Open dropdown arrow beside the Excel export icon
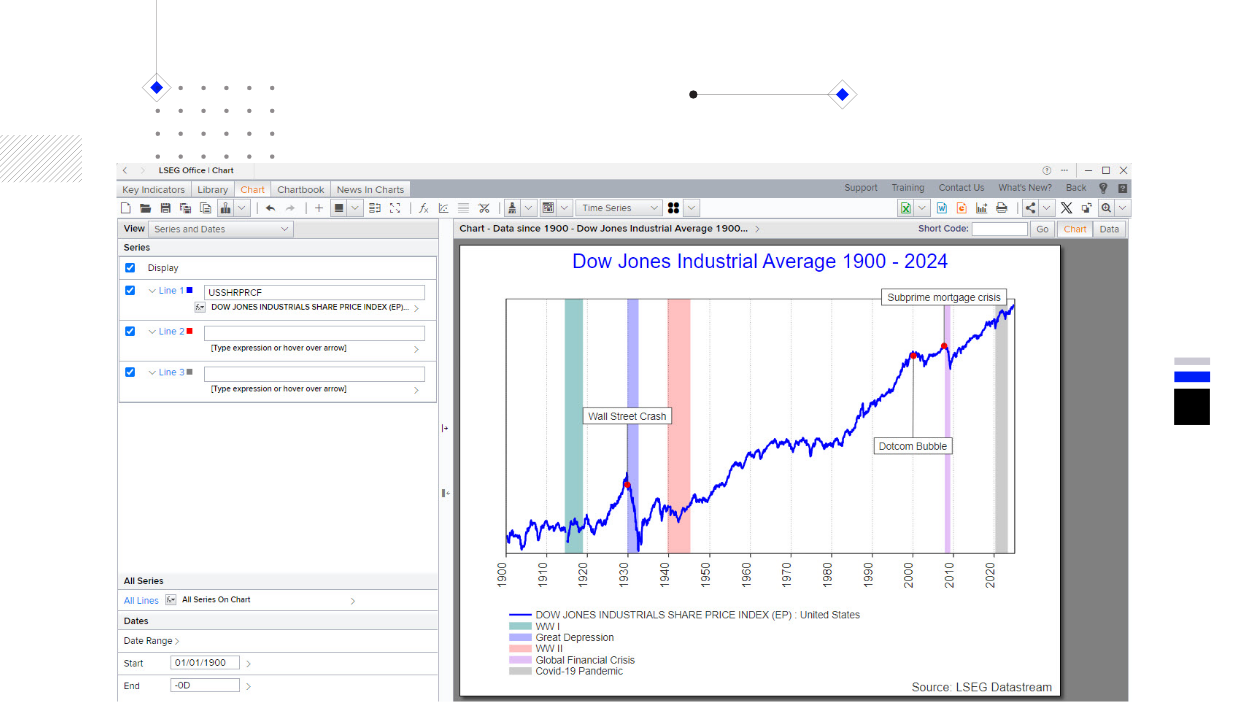 tap(922, 208)
